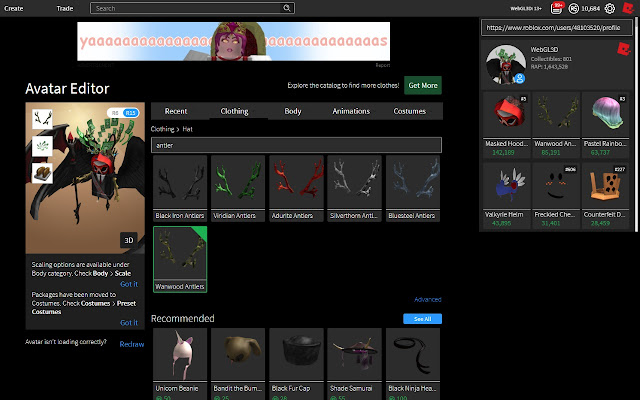
Task: Click the red Roblox extension icon in top bar
Action: 628,8
